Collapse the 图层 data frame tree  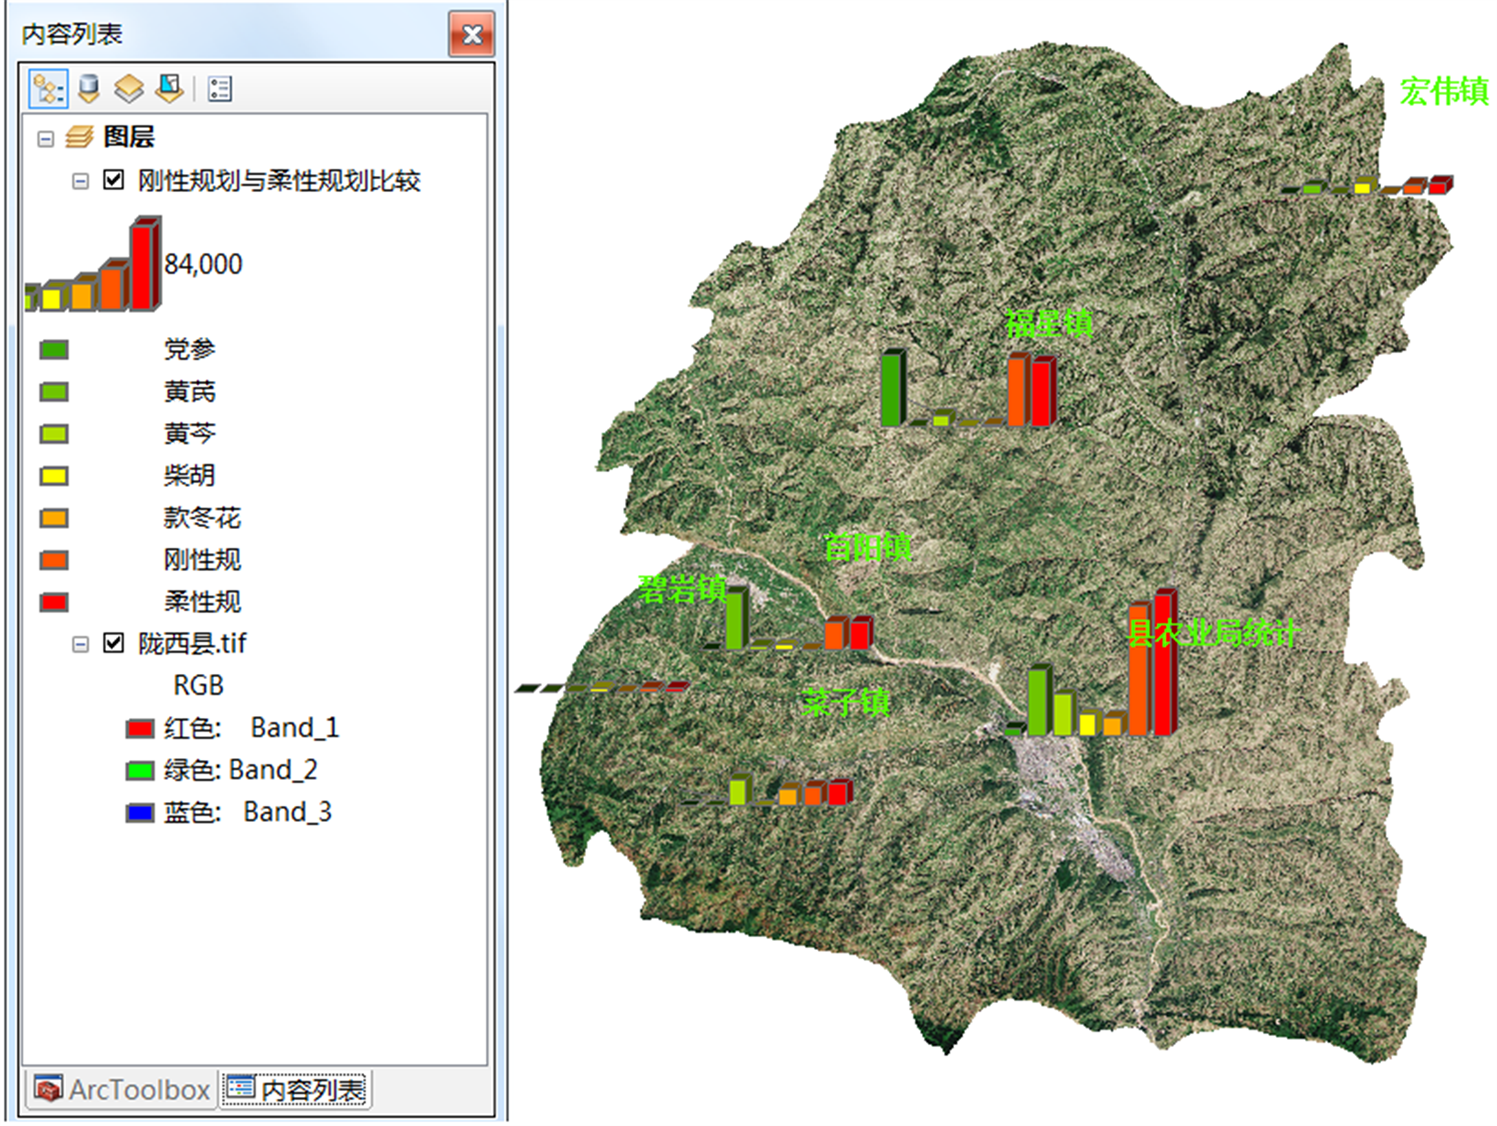(x=46, y=138)
